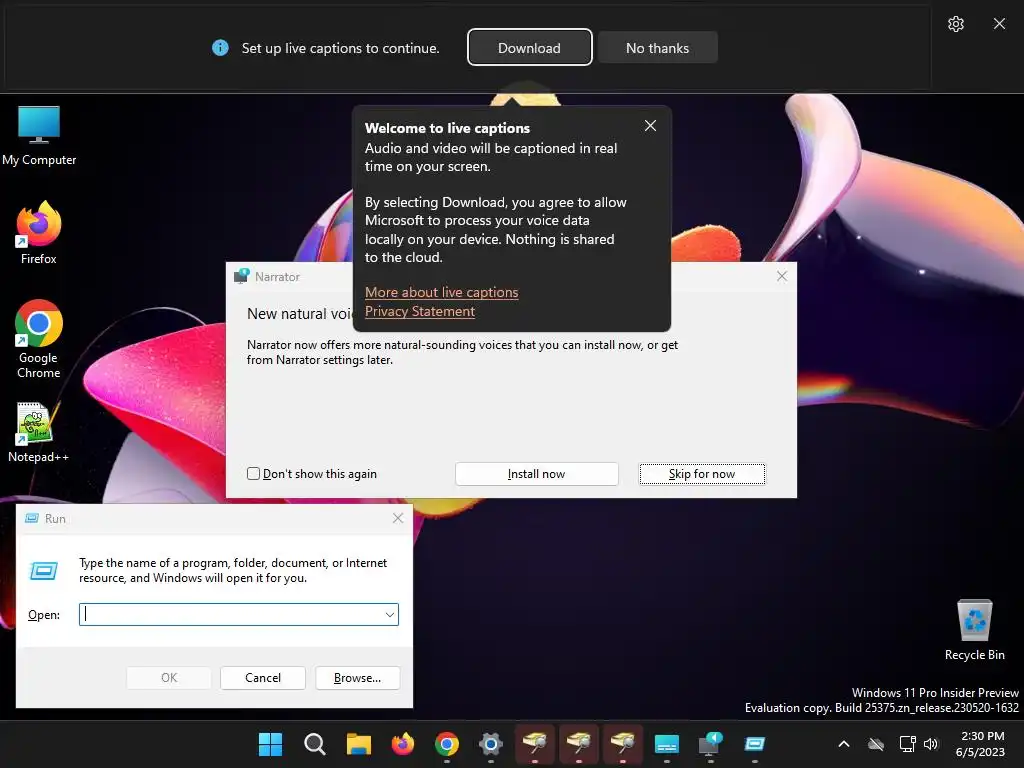Viewport: 1024px width, 768px height.
Task: Decline live captions with No thanks
Action: coord(657,48)
